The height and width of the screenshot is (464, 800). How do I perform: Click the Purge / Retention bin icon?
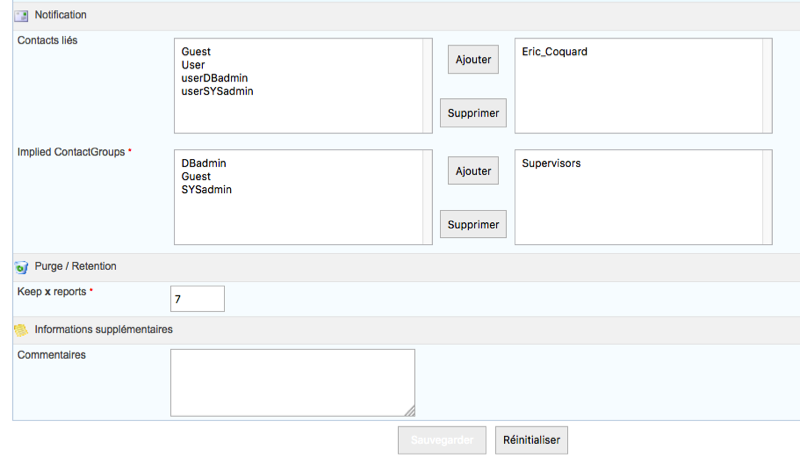click(20, 267)
